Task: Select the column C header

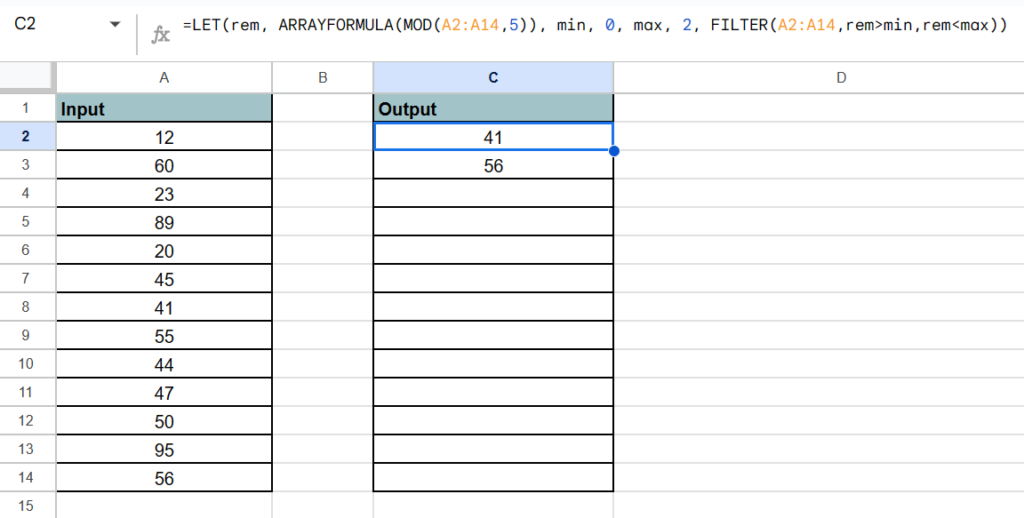Action: pyautogui.click(x=493, y=77)
